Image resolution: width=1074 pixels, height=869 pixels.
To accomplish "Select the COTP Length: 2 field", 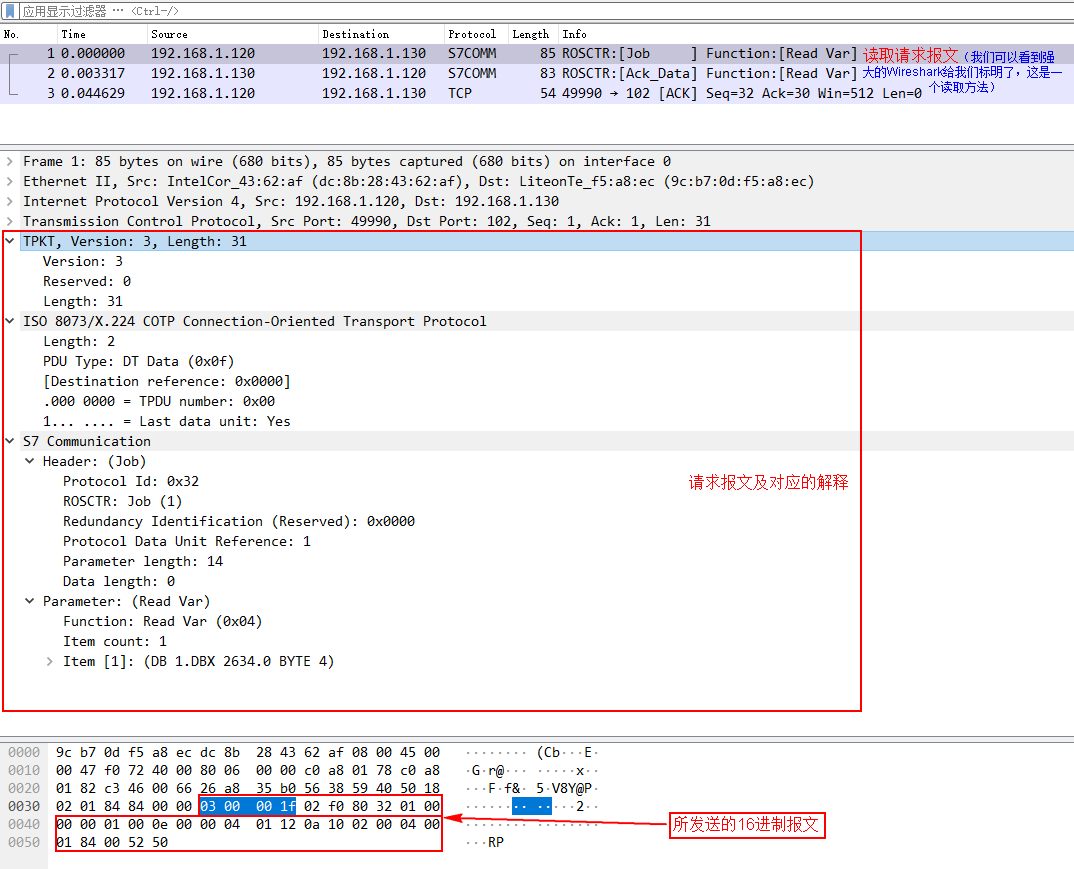I will [79, 341].
